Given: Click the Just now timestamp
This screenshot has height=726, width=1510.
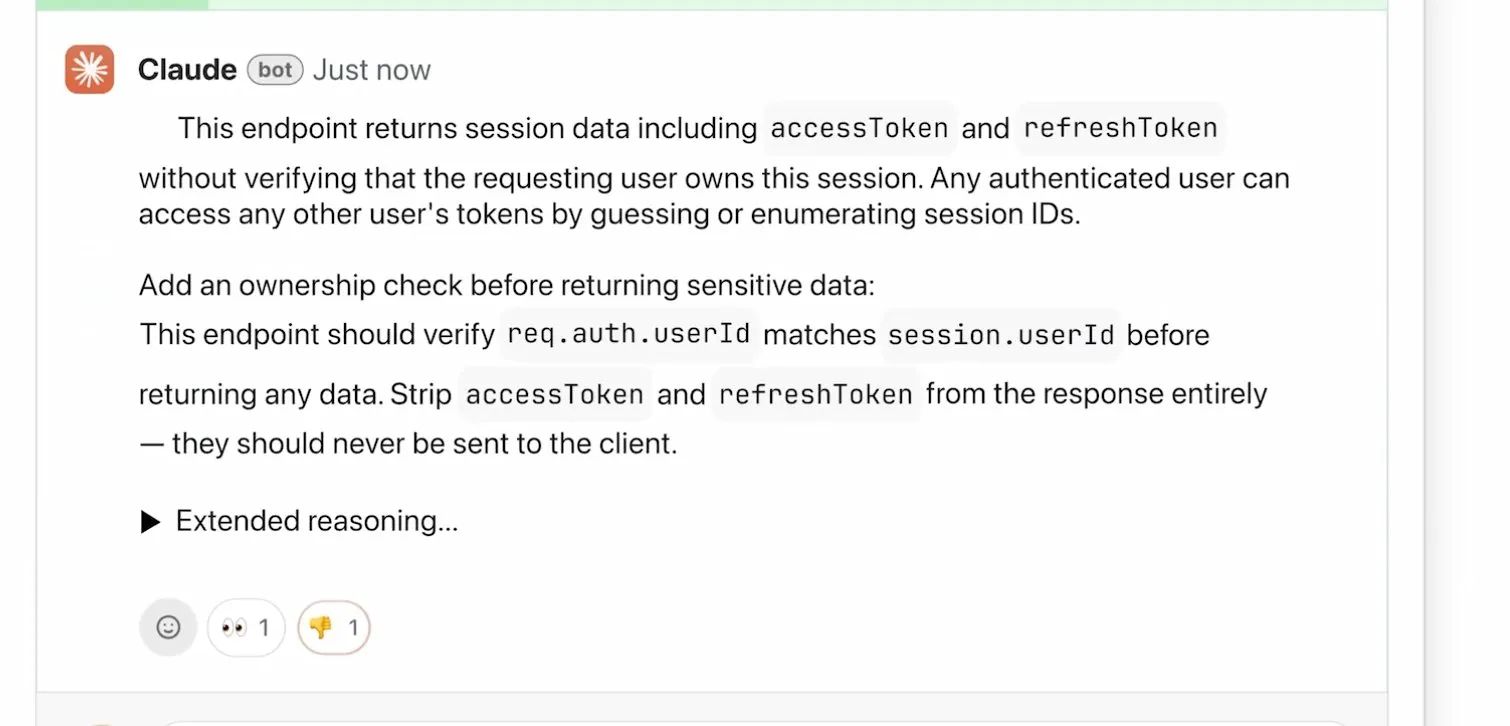Looking at the screenshot, I should tap(372, 70).
